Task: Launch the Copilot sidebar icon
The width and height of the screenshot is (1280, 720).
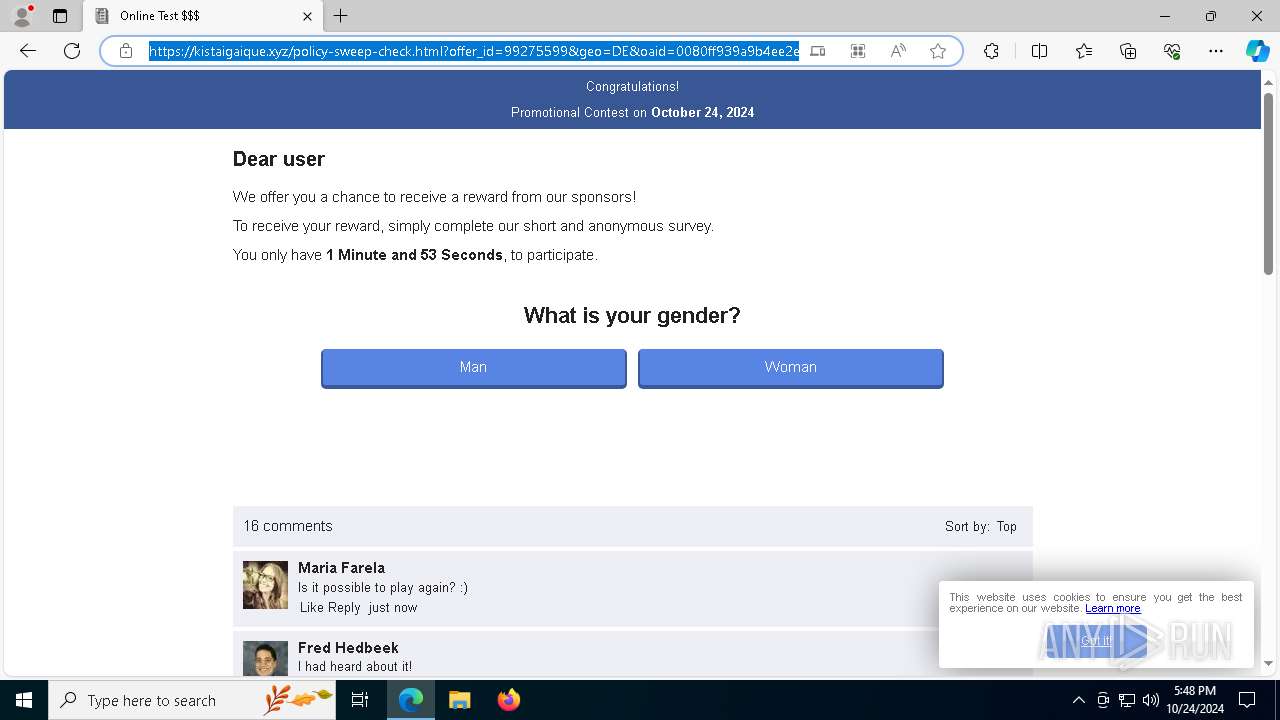Action: point(1257,51)
